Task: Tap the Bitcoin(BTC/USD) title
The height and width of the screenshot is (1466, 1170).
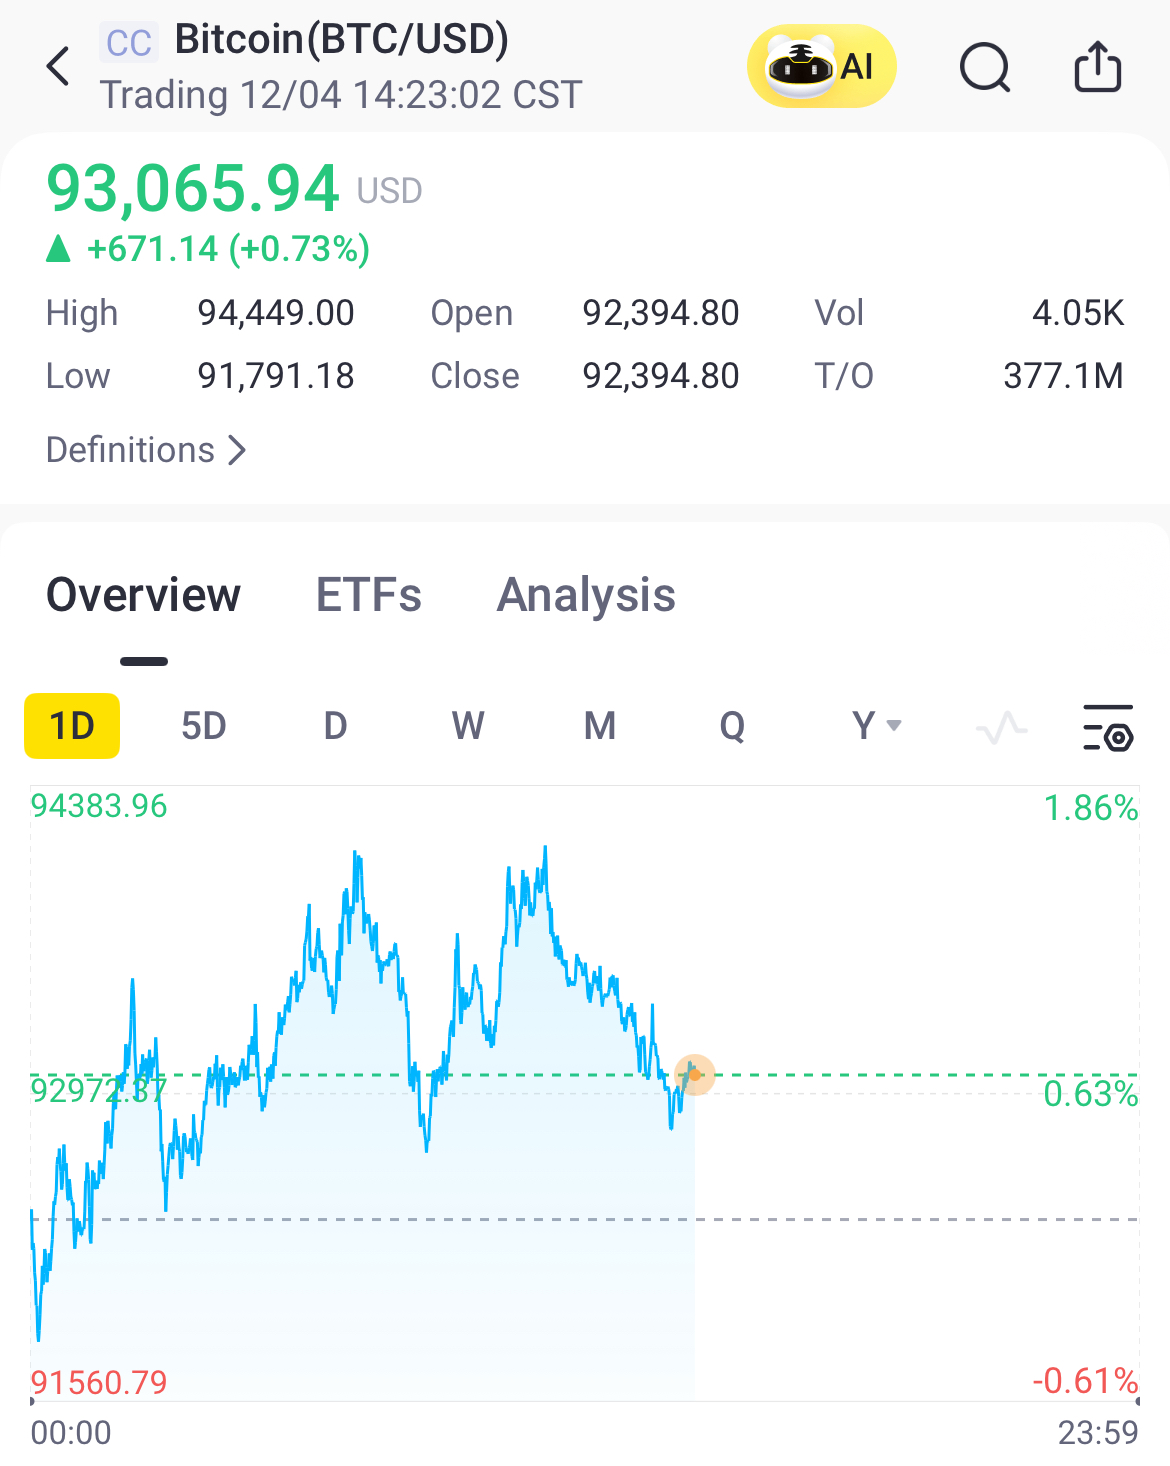Action: 341,40
